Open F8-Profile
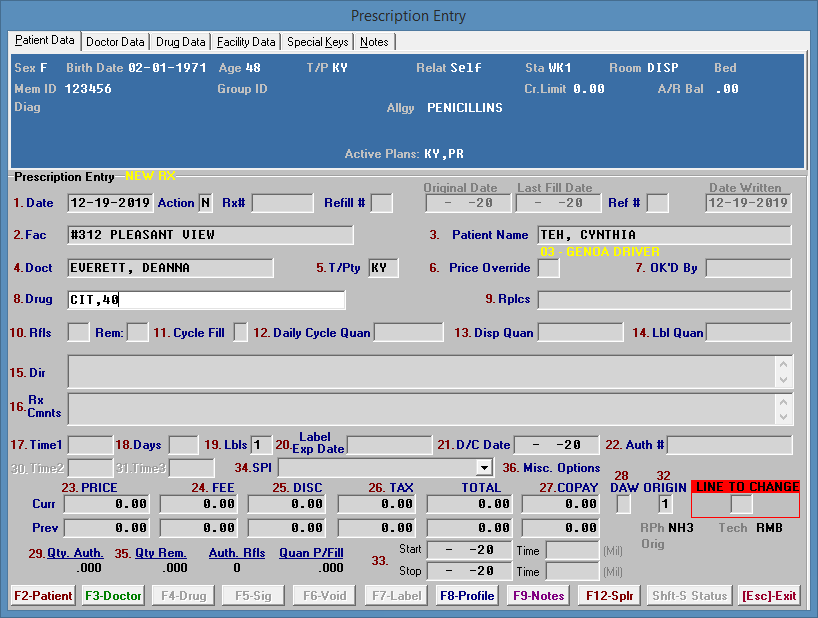Viewport: 818px width, 618px height. 467,596
